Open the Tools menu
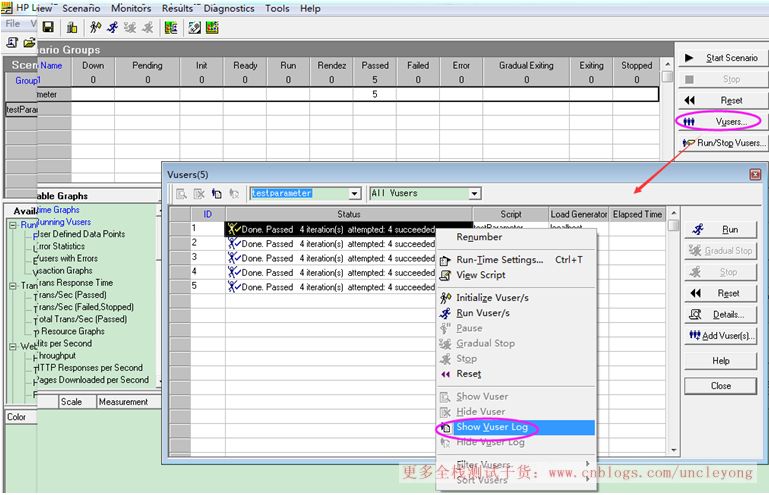Screen dimensions: 769x495 pos(277,8)
